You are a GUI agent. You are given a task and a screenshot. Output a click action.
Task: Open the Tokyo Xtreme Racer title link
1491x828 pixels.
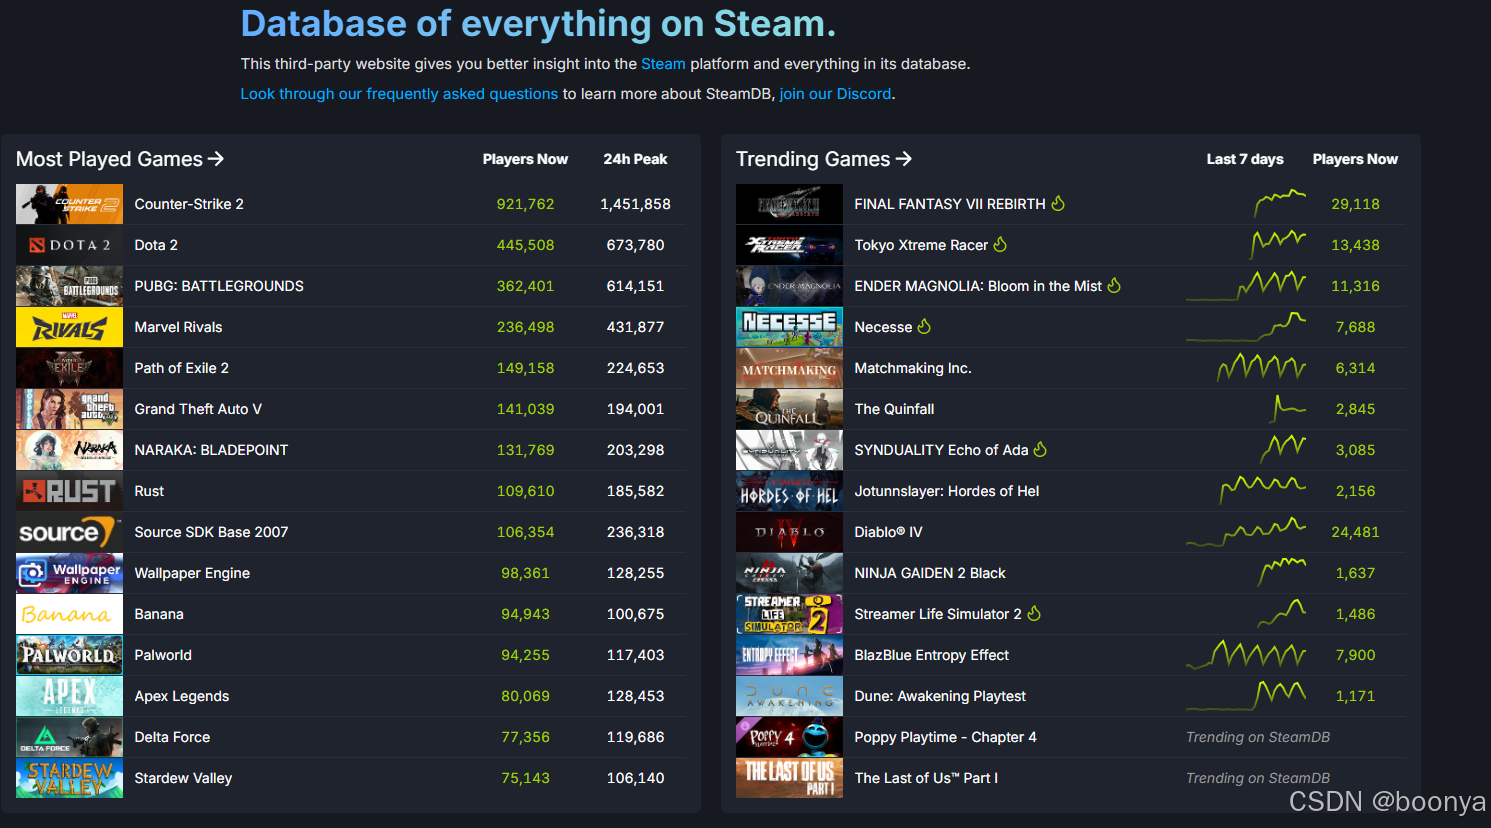(921, 245)
